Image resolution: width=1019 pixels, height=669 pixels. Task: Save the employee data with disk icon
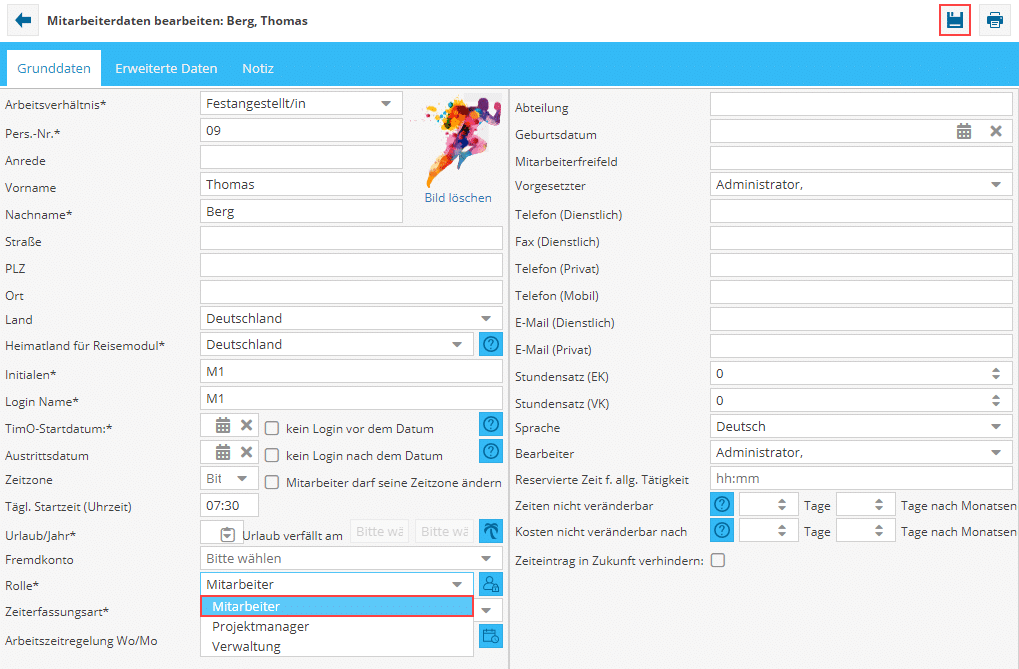pyautogui.click(x=954, y=20)
